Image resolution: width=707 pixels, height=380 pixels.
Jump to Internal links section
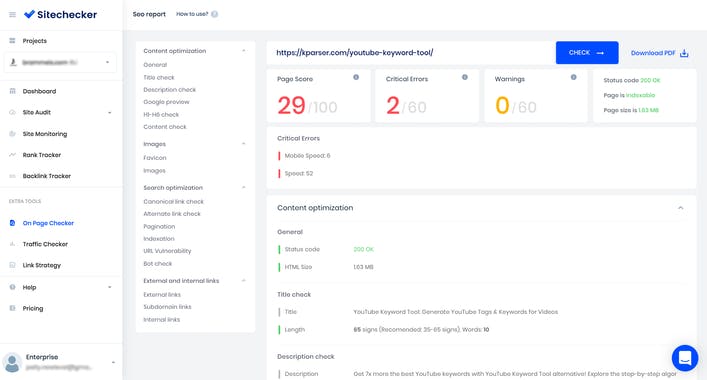pos(161,319)
